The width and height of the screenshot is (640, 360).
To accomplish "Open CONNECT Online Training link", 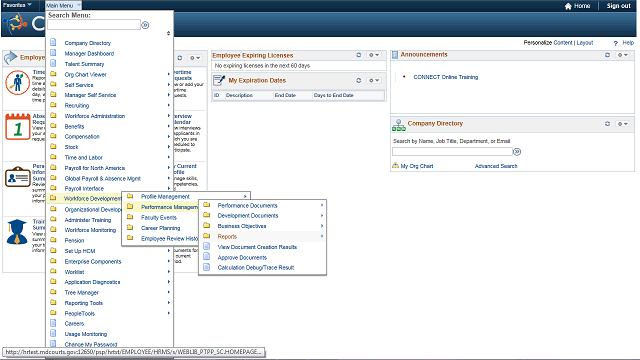I will [x=446, y=77].
